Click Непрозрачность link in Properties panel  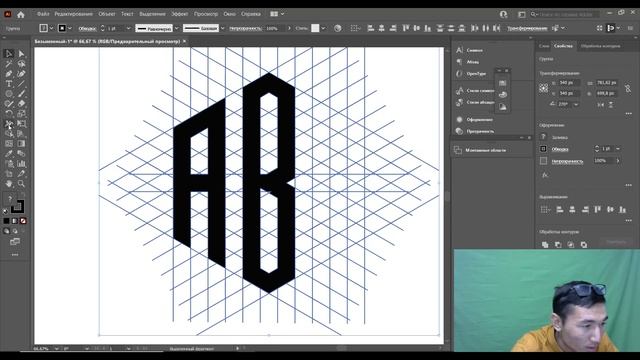[567, 161]
